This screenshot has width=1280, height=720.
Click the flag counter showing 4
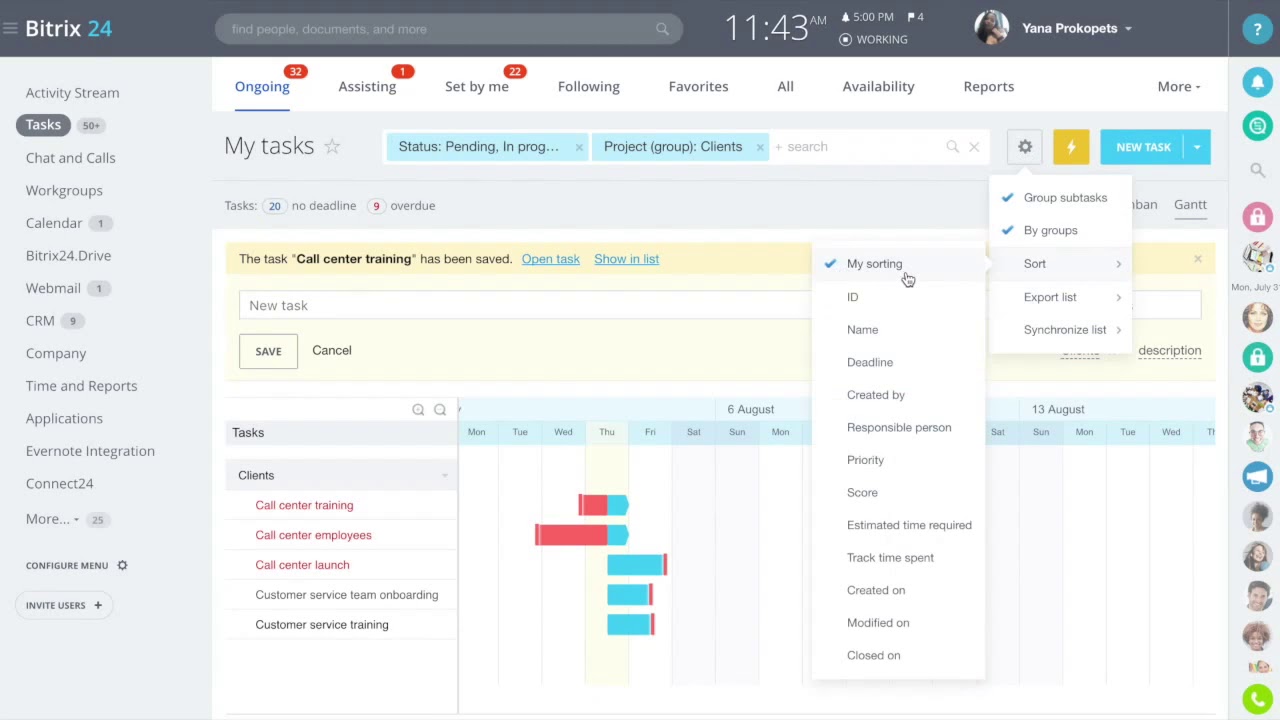point(915,17)
